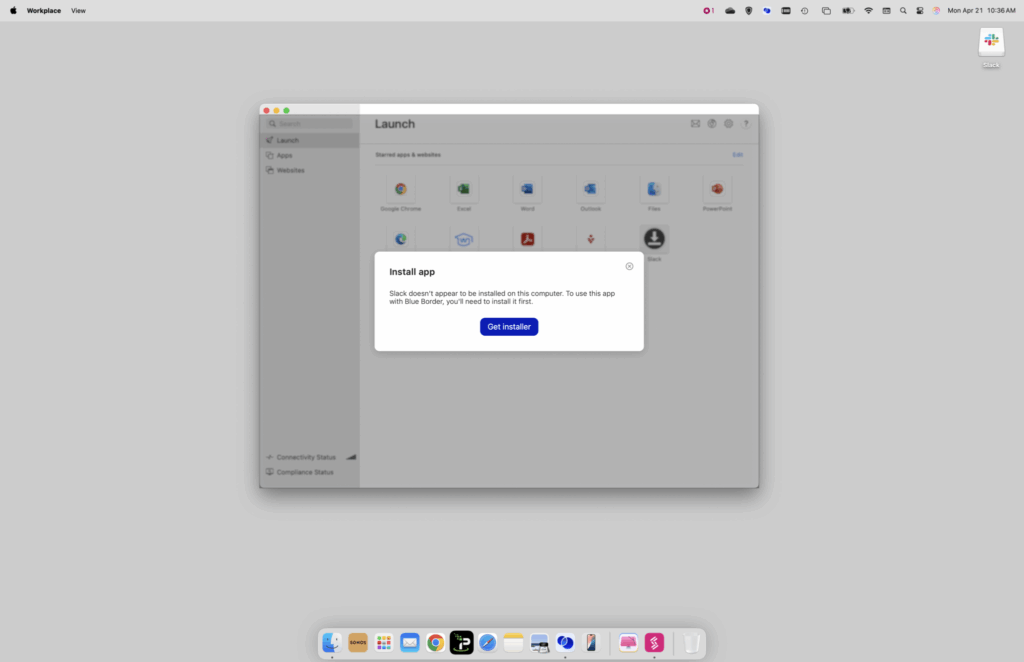
Task: Open the Slack file on desktop
Action: click(x=991, y=44)
